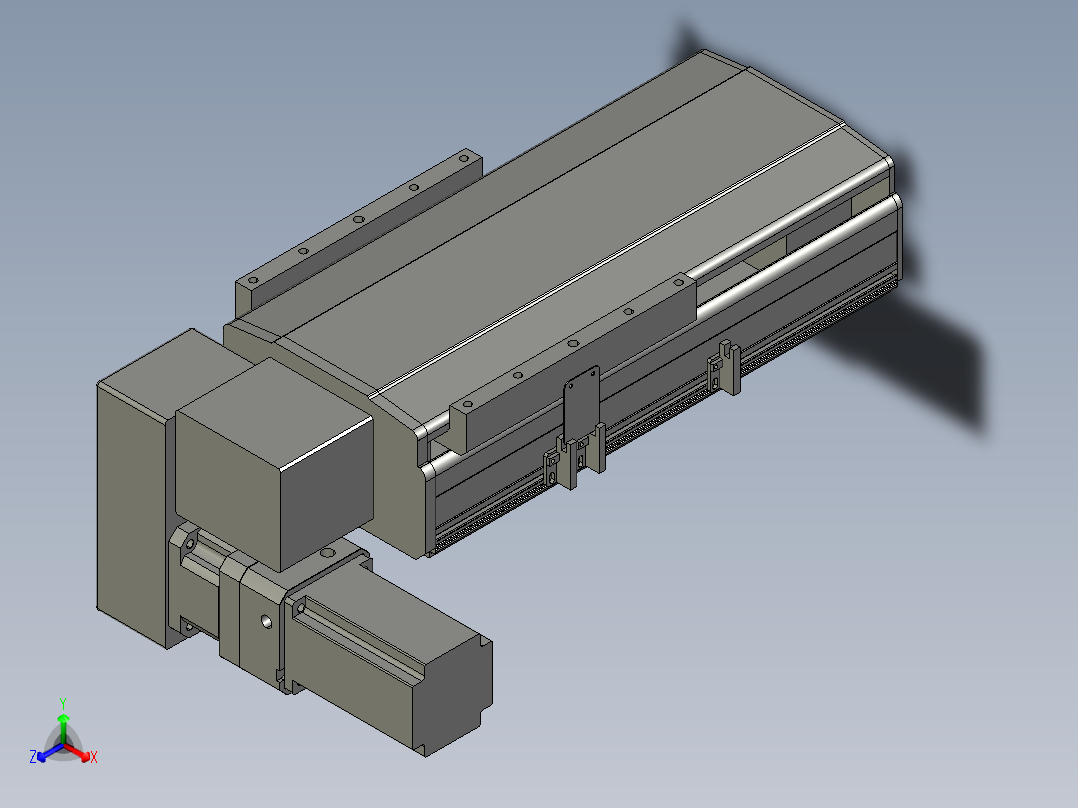Viewport: 1078px width, 808px height.
Task: Select the front slider mounting bar
Action: click(x=573, y=359)
